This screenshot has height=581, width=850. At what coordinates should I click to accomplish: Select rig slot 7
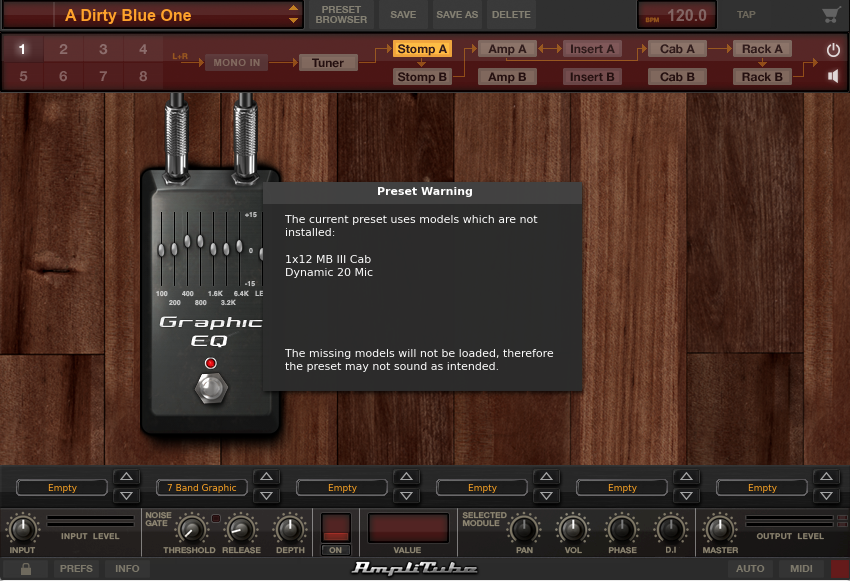(x=103, y=76)
